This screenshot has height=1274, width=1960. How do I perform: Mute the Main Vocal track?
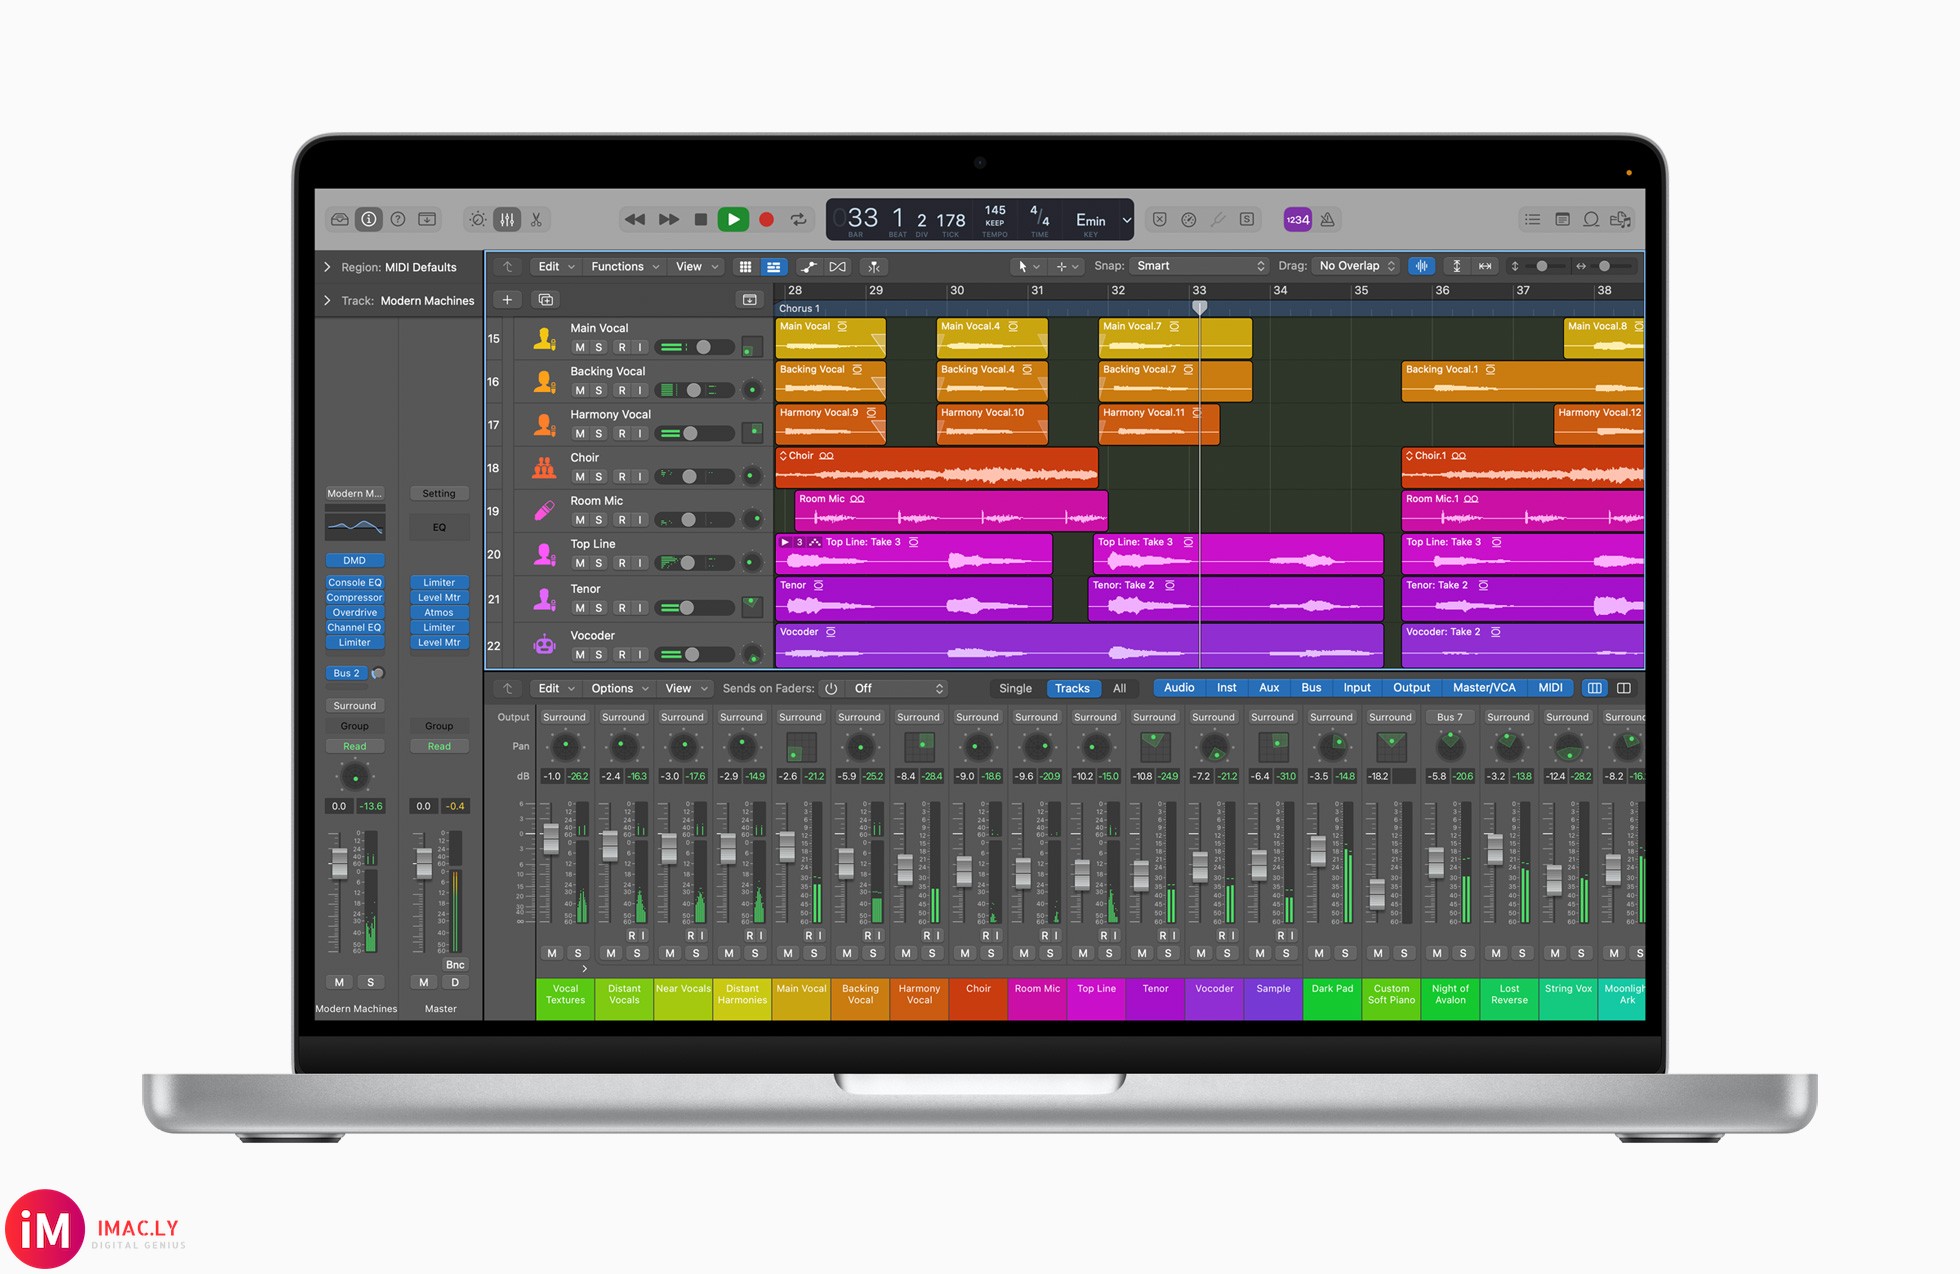coord(580,348)
